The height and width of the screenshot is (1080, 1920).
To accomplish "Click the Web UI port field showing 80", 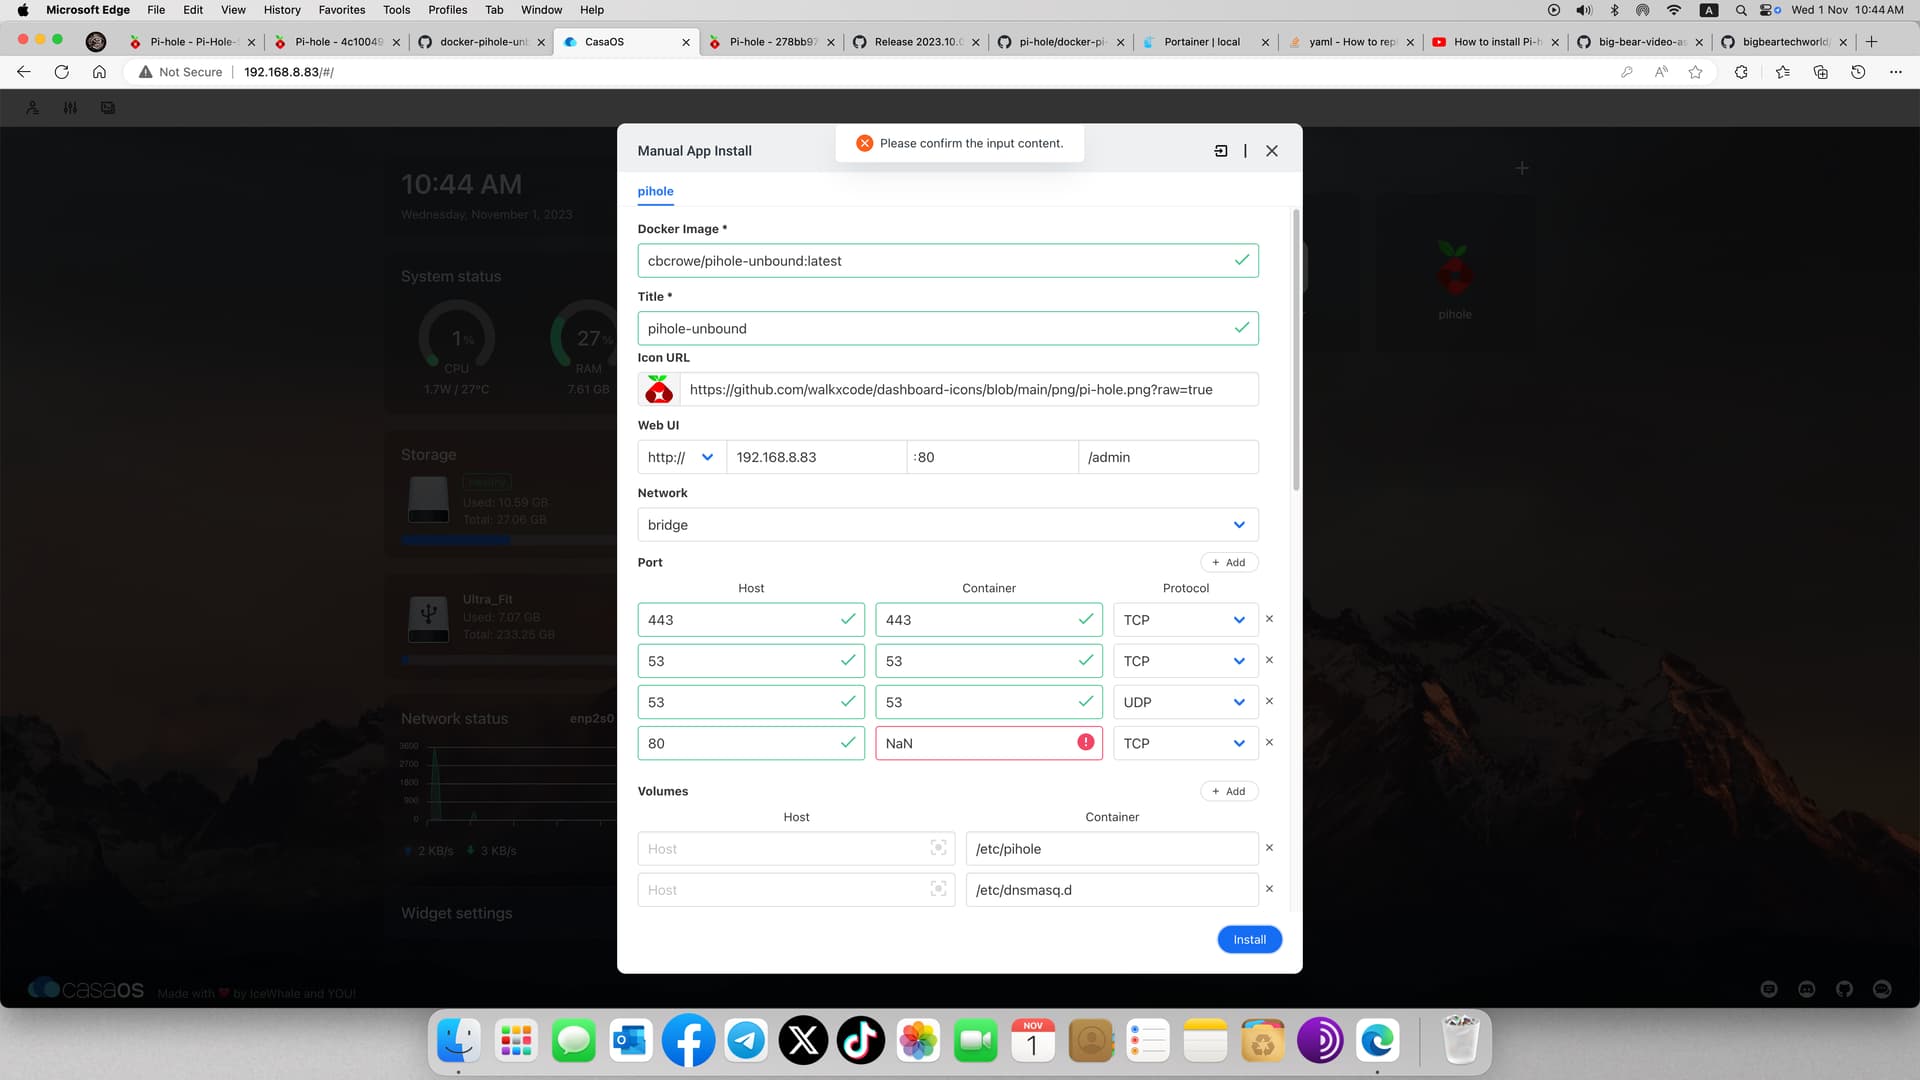I will point(992,457).
